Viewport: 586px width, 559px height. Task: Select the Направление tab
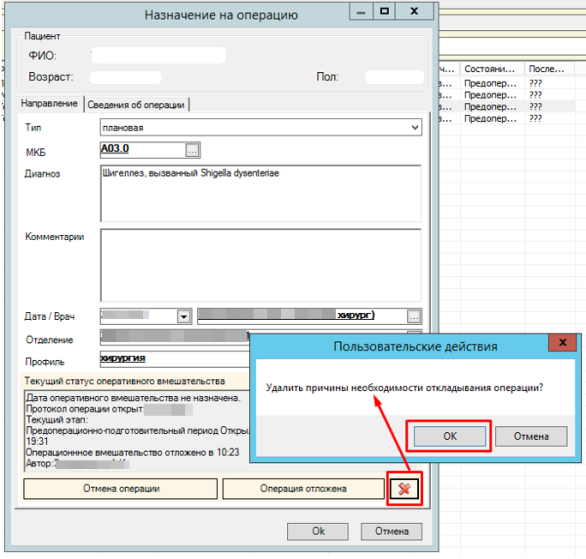tap(49, 104)
